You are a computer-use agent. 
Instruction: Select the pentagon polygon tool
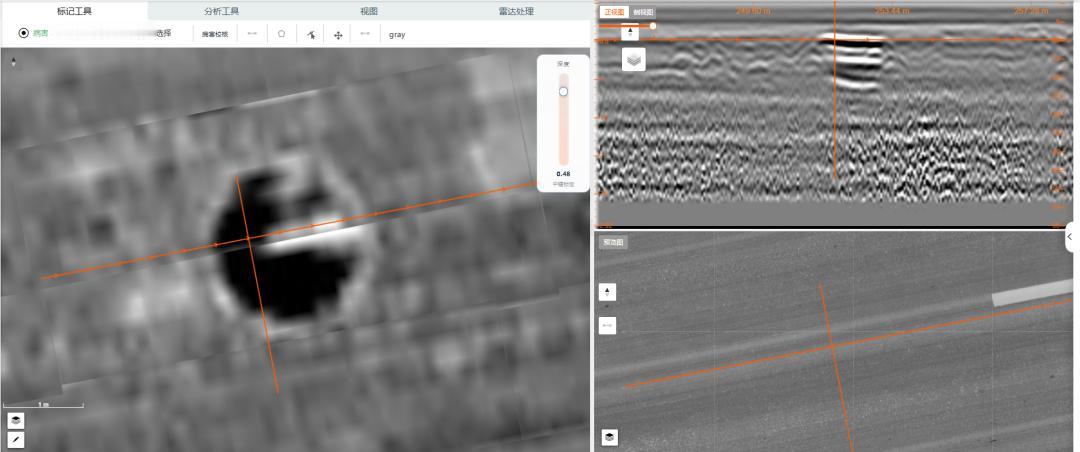[x=282, y=34]
